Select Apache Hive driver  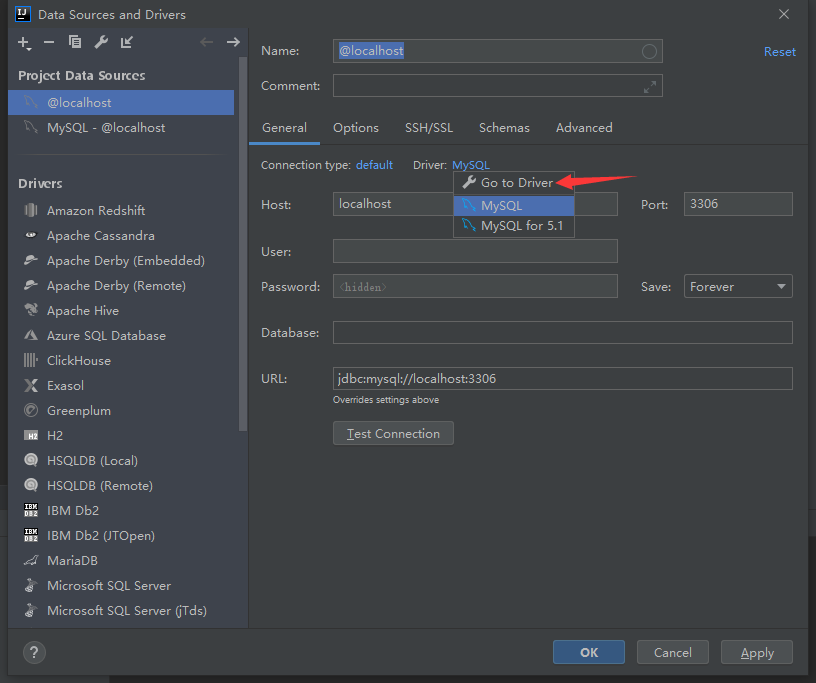(x=121, y=310)
